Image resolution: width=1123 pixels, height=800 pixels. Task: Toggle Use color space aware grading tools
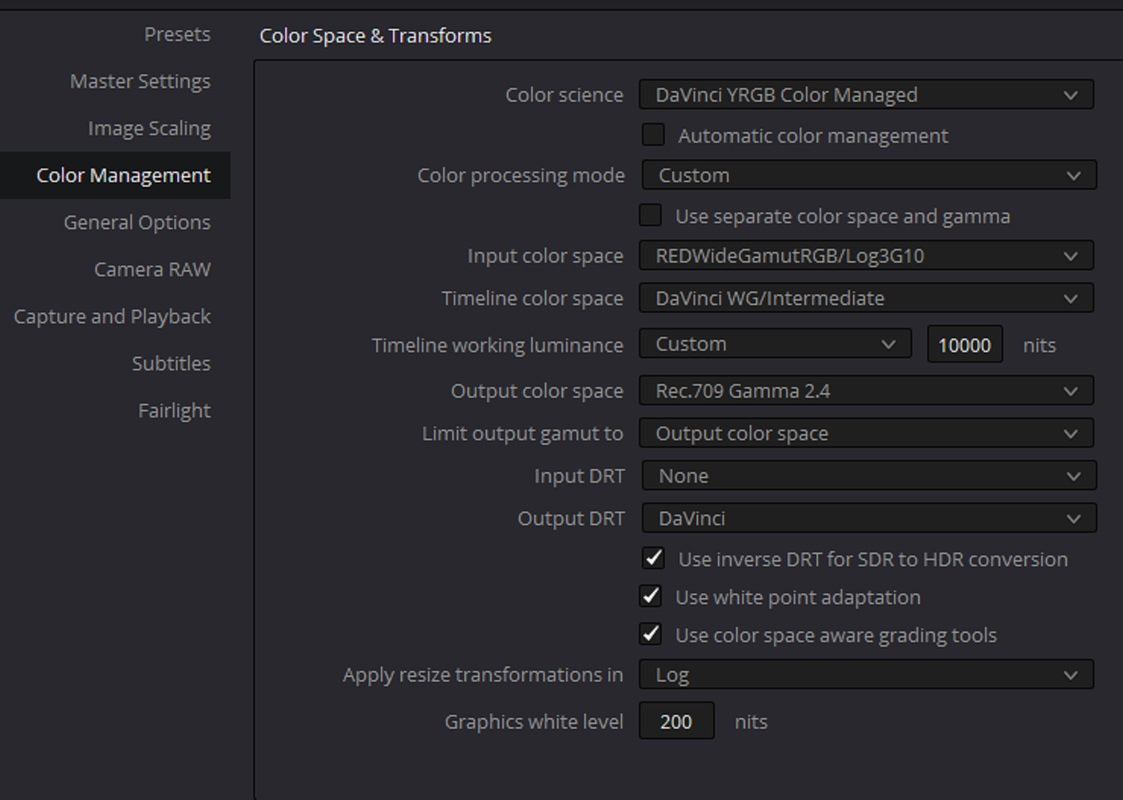pyautogui.click(x=650, y=634)
